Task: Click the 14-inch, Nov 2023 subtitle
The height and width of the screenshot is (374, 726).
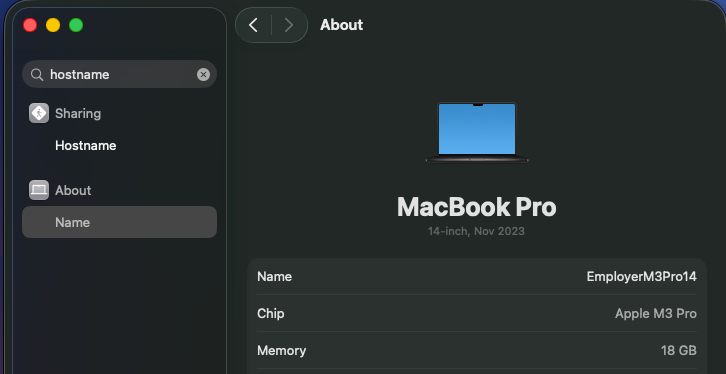Action: 476,231
